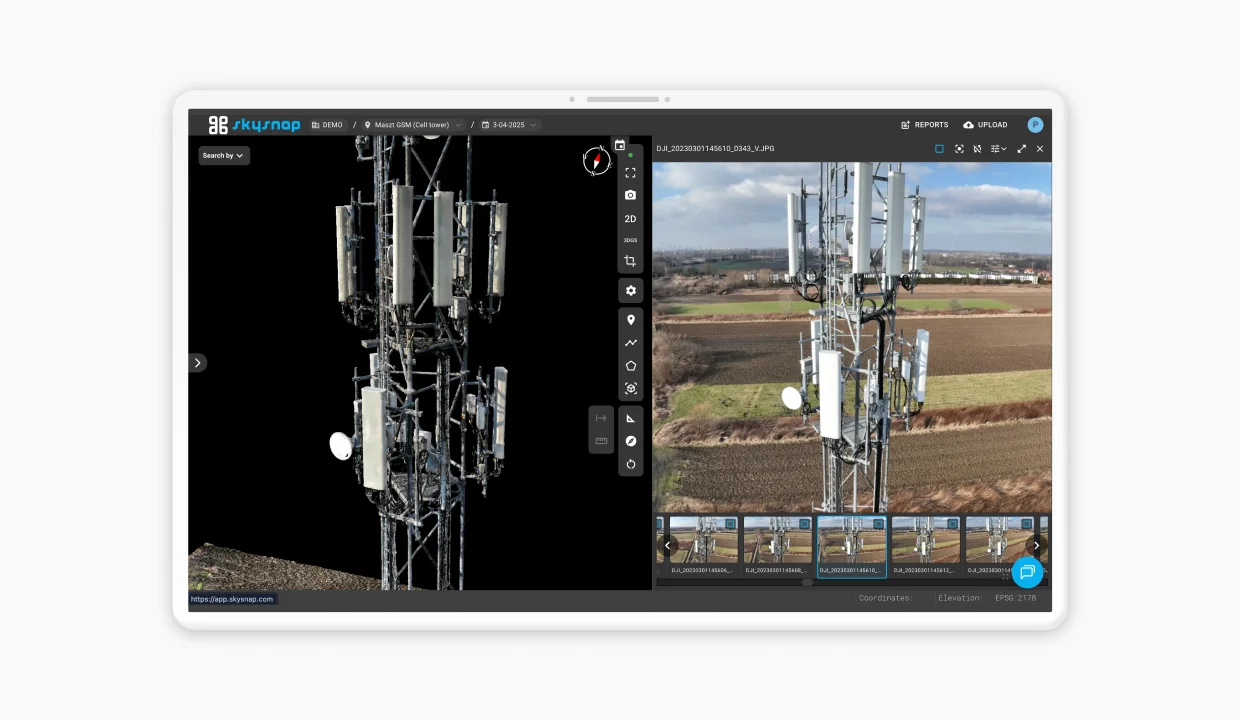Switch to 2D view mode
Screen dimensions: 1240x720
coord(630,219)
